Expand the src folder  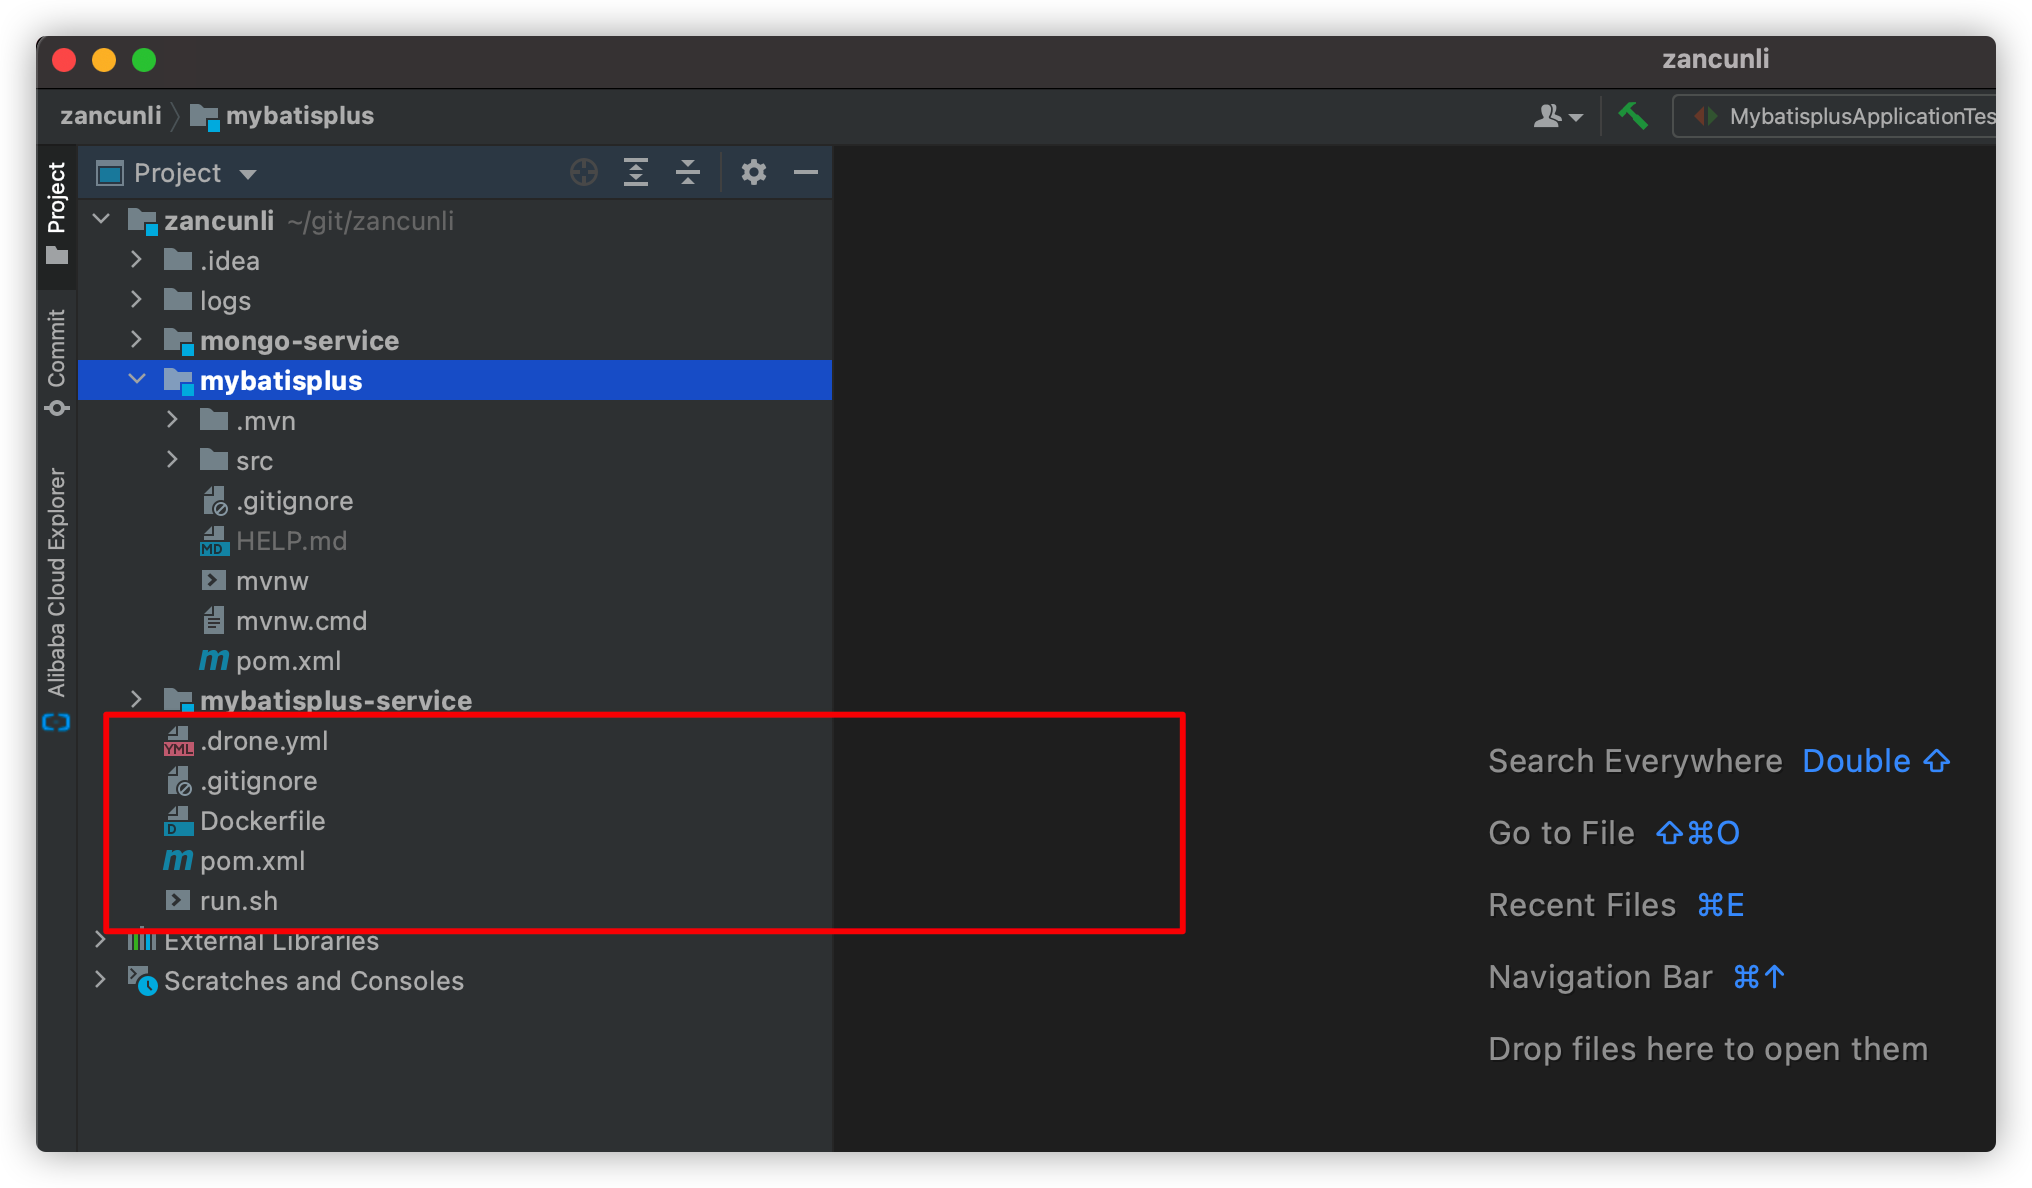click(173, 460)
